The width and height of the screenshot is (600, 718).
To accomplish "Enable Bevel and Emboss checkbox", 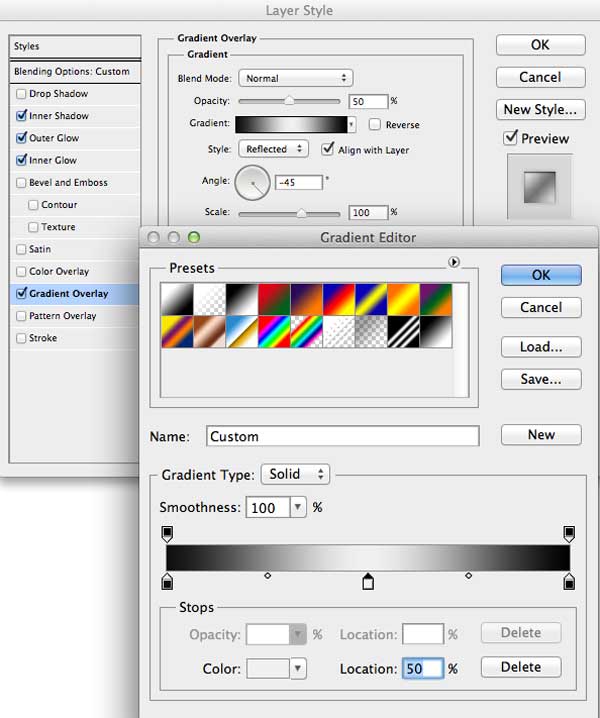I will click(x=21, y=183).
